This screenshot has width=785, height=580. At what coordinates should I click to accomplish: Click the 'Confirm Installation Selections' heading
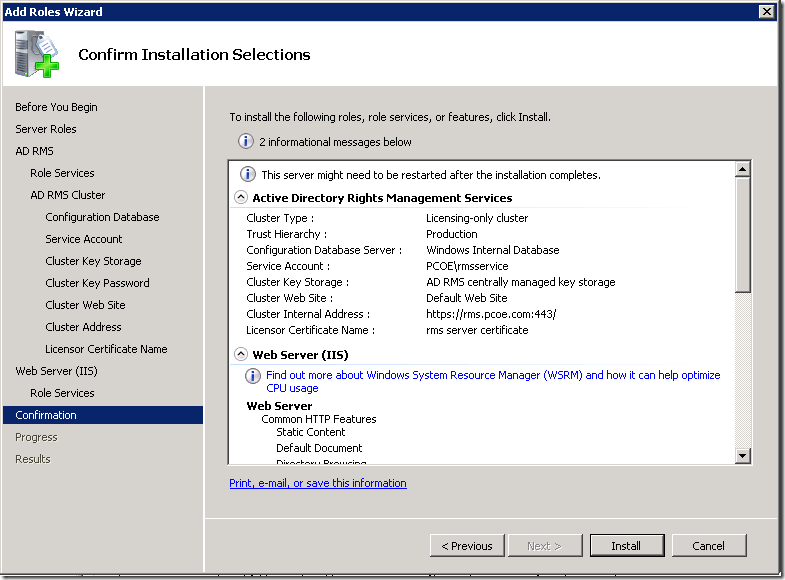pyautogui.click(x=194, y=54)
